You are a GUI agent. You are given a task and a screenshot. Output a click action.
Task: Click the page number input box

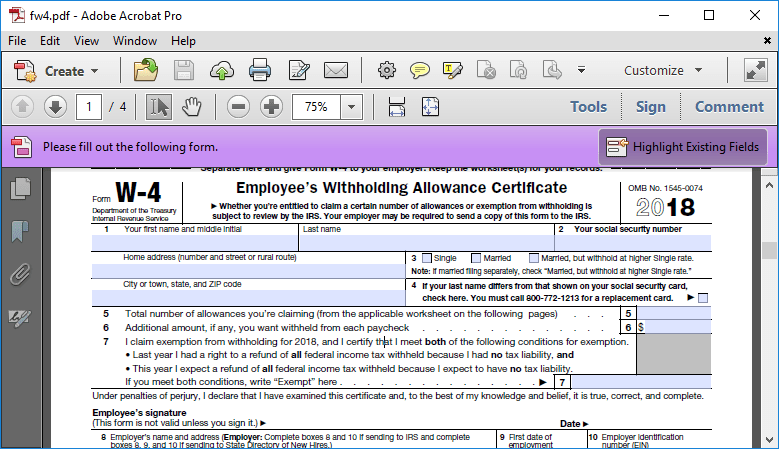pyautogui.click(x=89, y=107)
